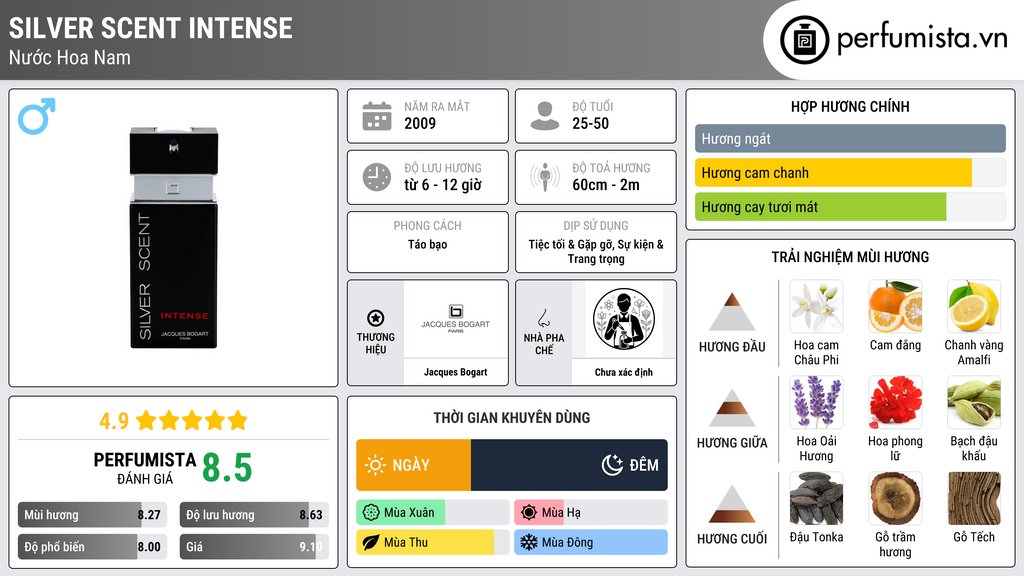The image size is (1024, 576).
Task: Click the Jacques Bogart brand name label
Action: pos(455,372)
